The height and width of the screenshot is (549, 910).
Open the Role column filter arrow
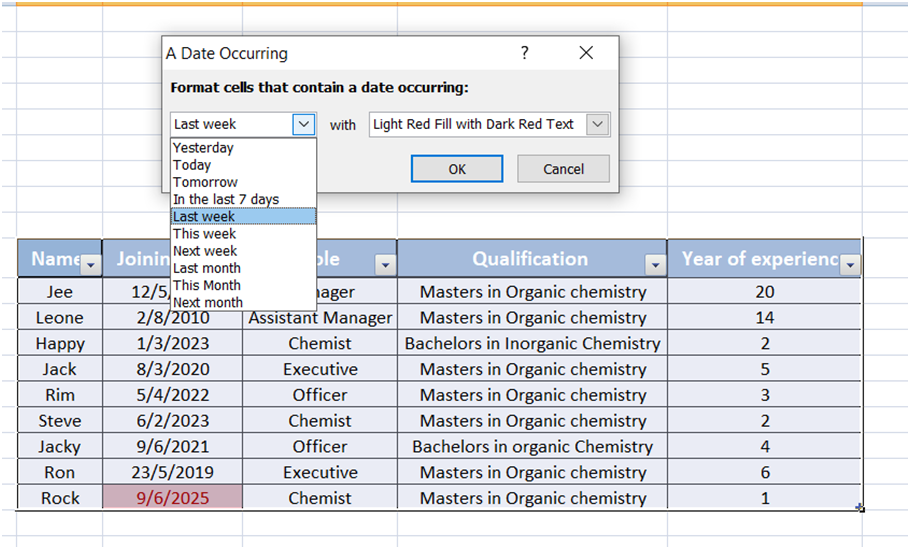pos(385,265)
